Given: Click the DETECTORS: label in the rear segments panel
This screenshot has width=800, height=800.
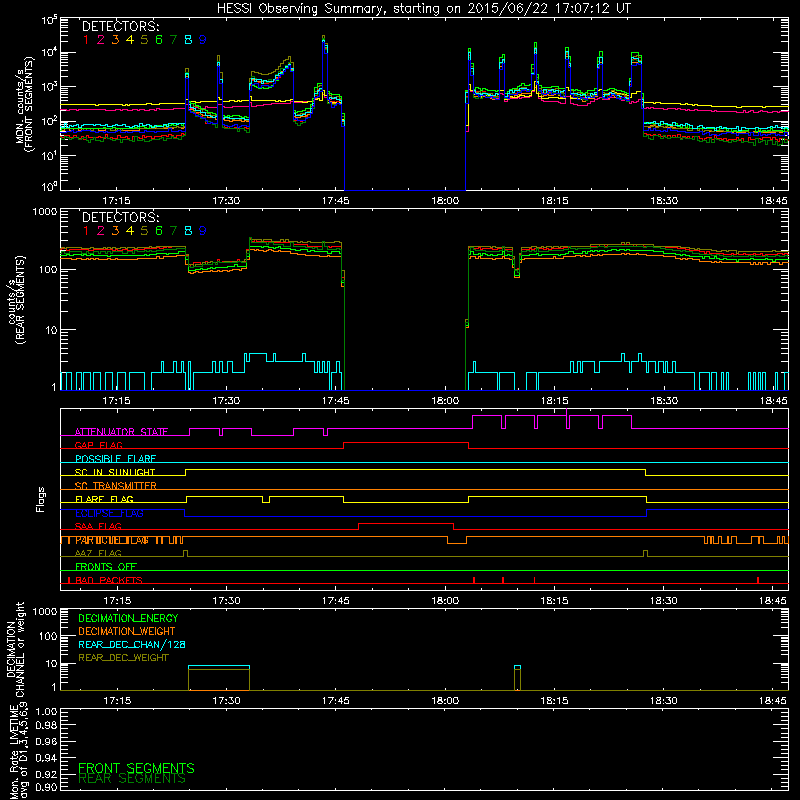Looking at the screenshot, I should [121, 218].
